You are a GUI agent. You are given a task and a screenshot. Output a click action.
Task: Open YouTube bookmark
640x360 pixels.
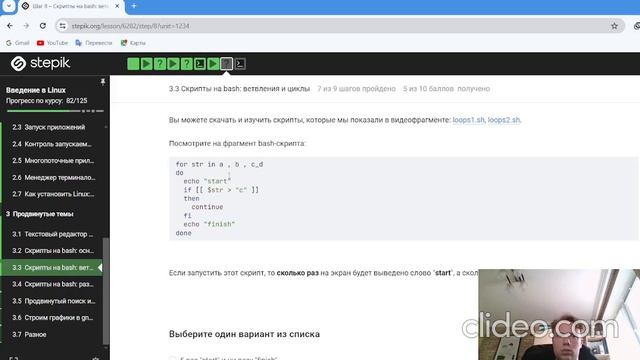tap(52, 43)
